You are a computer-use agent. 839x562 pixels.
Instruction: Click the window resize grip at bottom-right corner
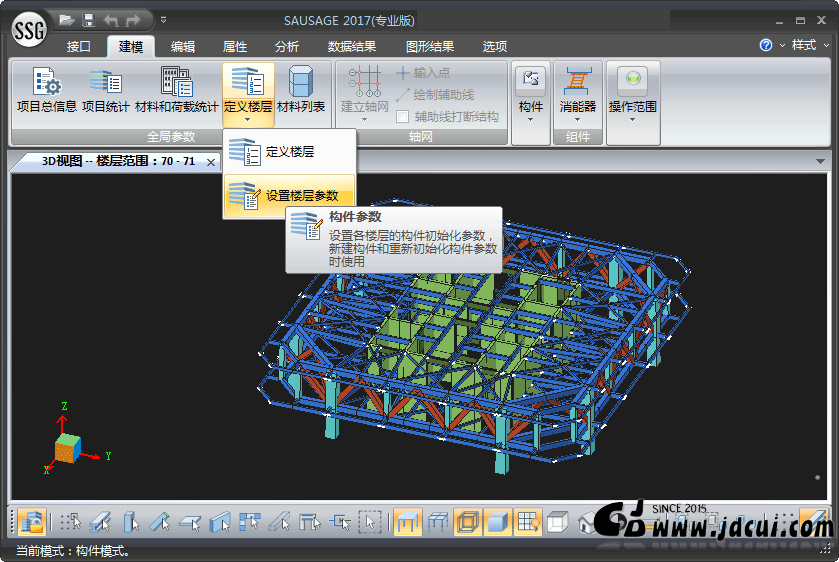point(827,551)
